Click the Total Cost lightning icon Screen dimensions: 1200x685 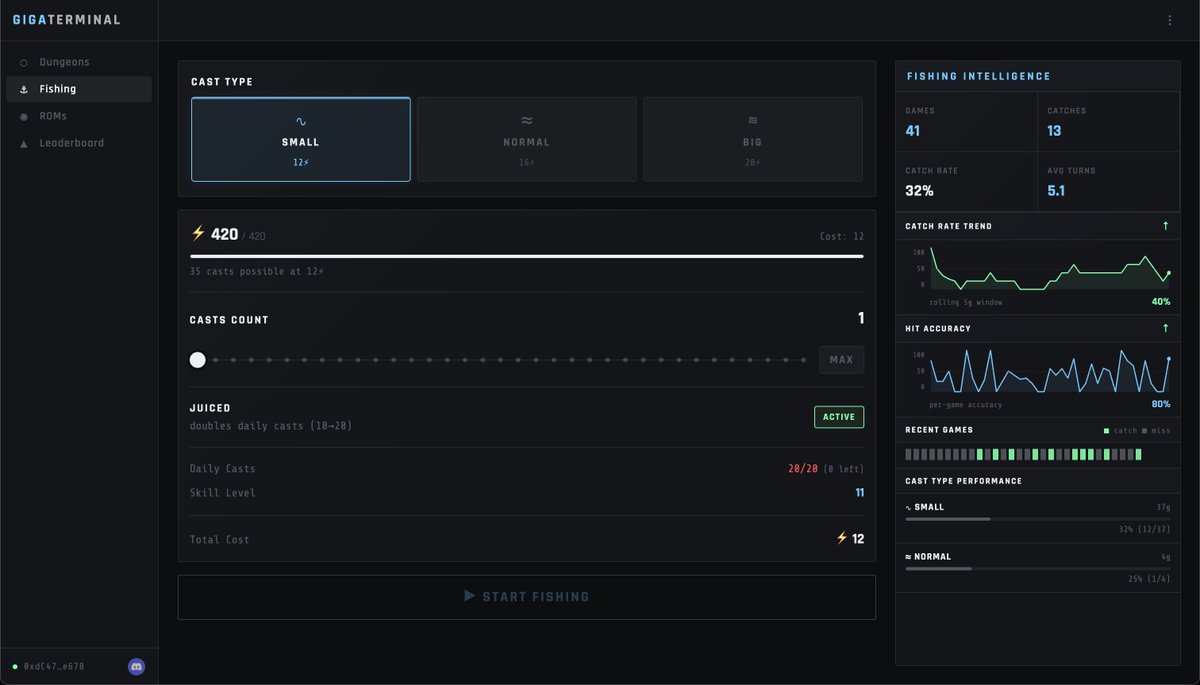(841, 538)
